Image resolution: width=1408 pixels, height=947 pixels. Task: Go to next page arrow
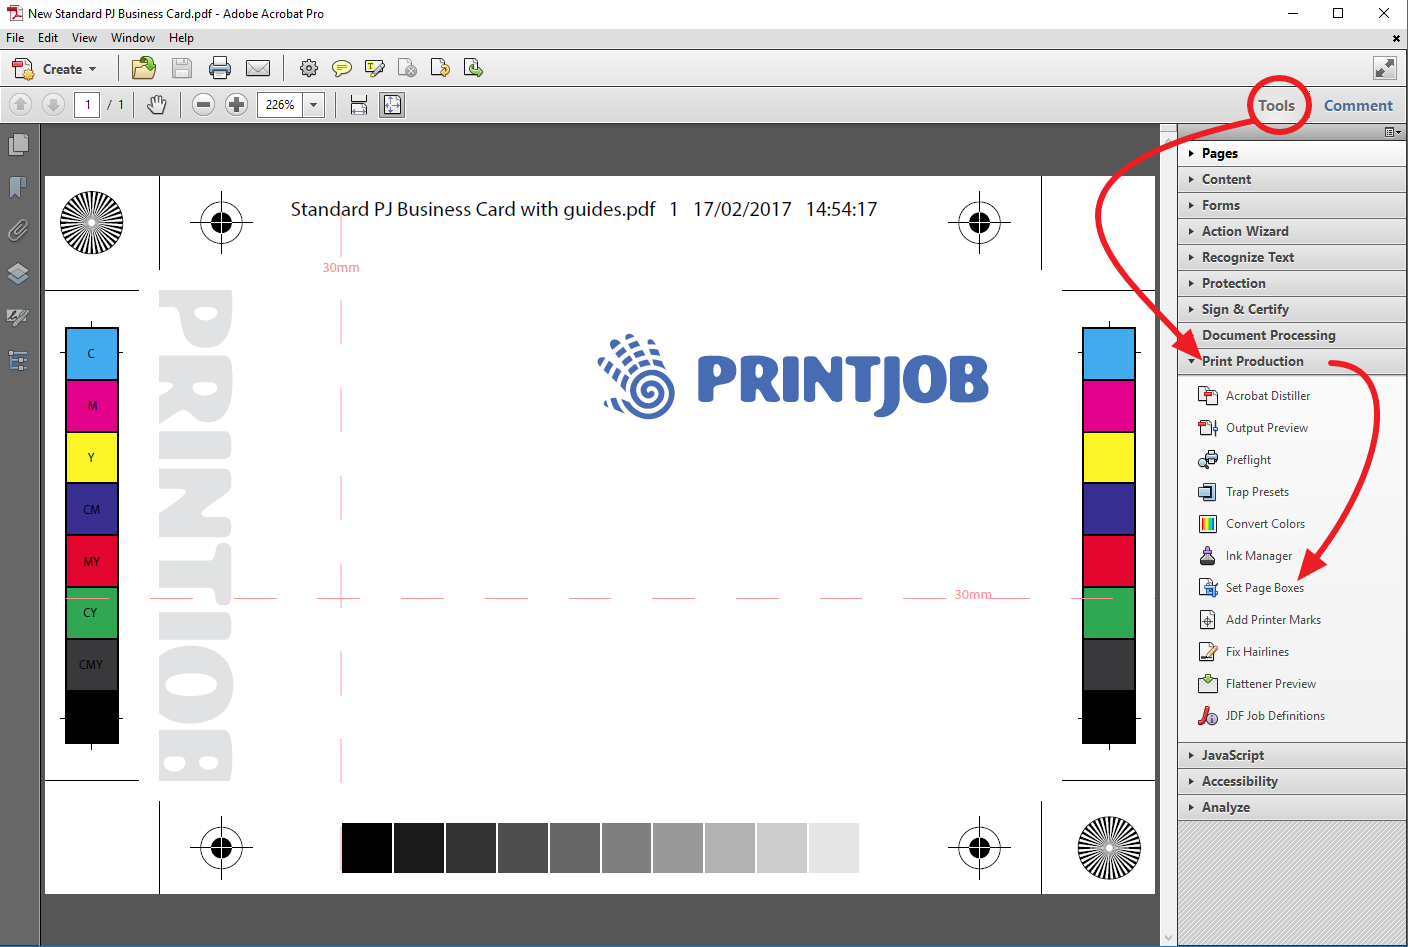tap(54, 104)
